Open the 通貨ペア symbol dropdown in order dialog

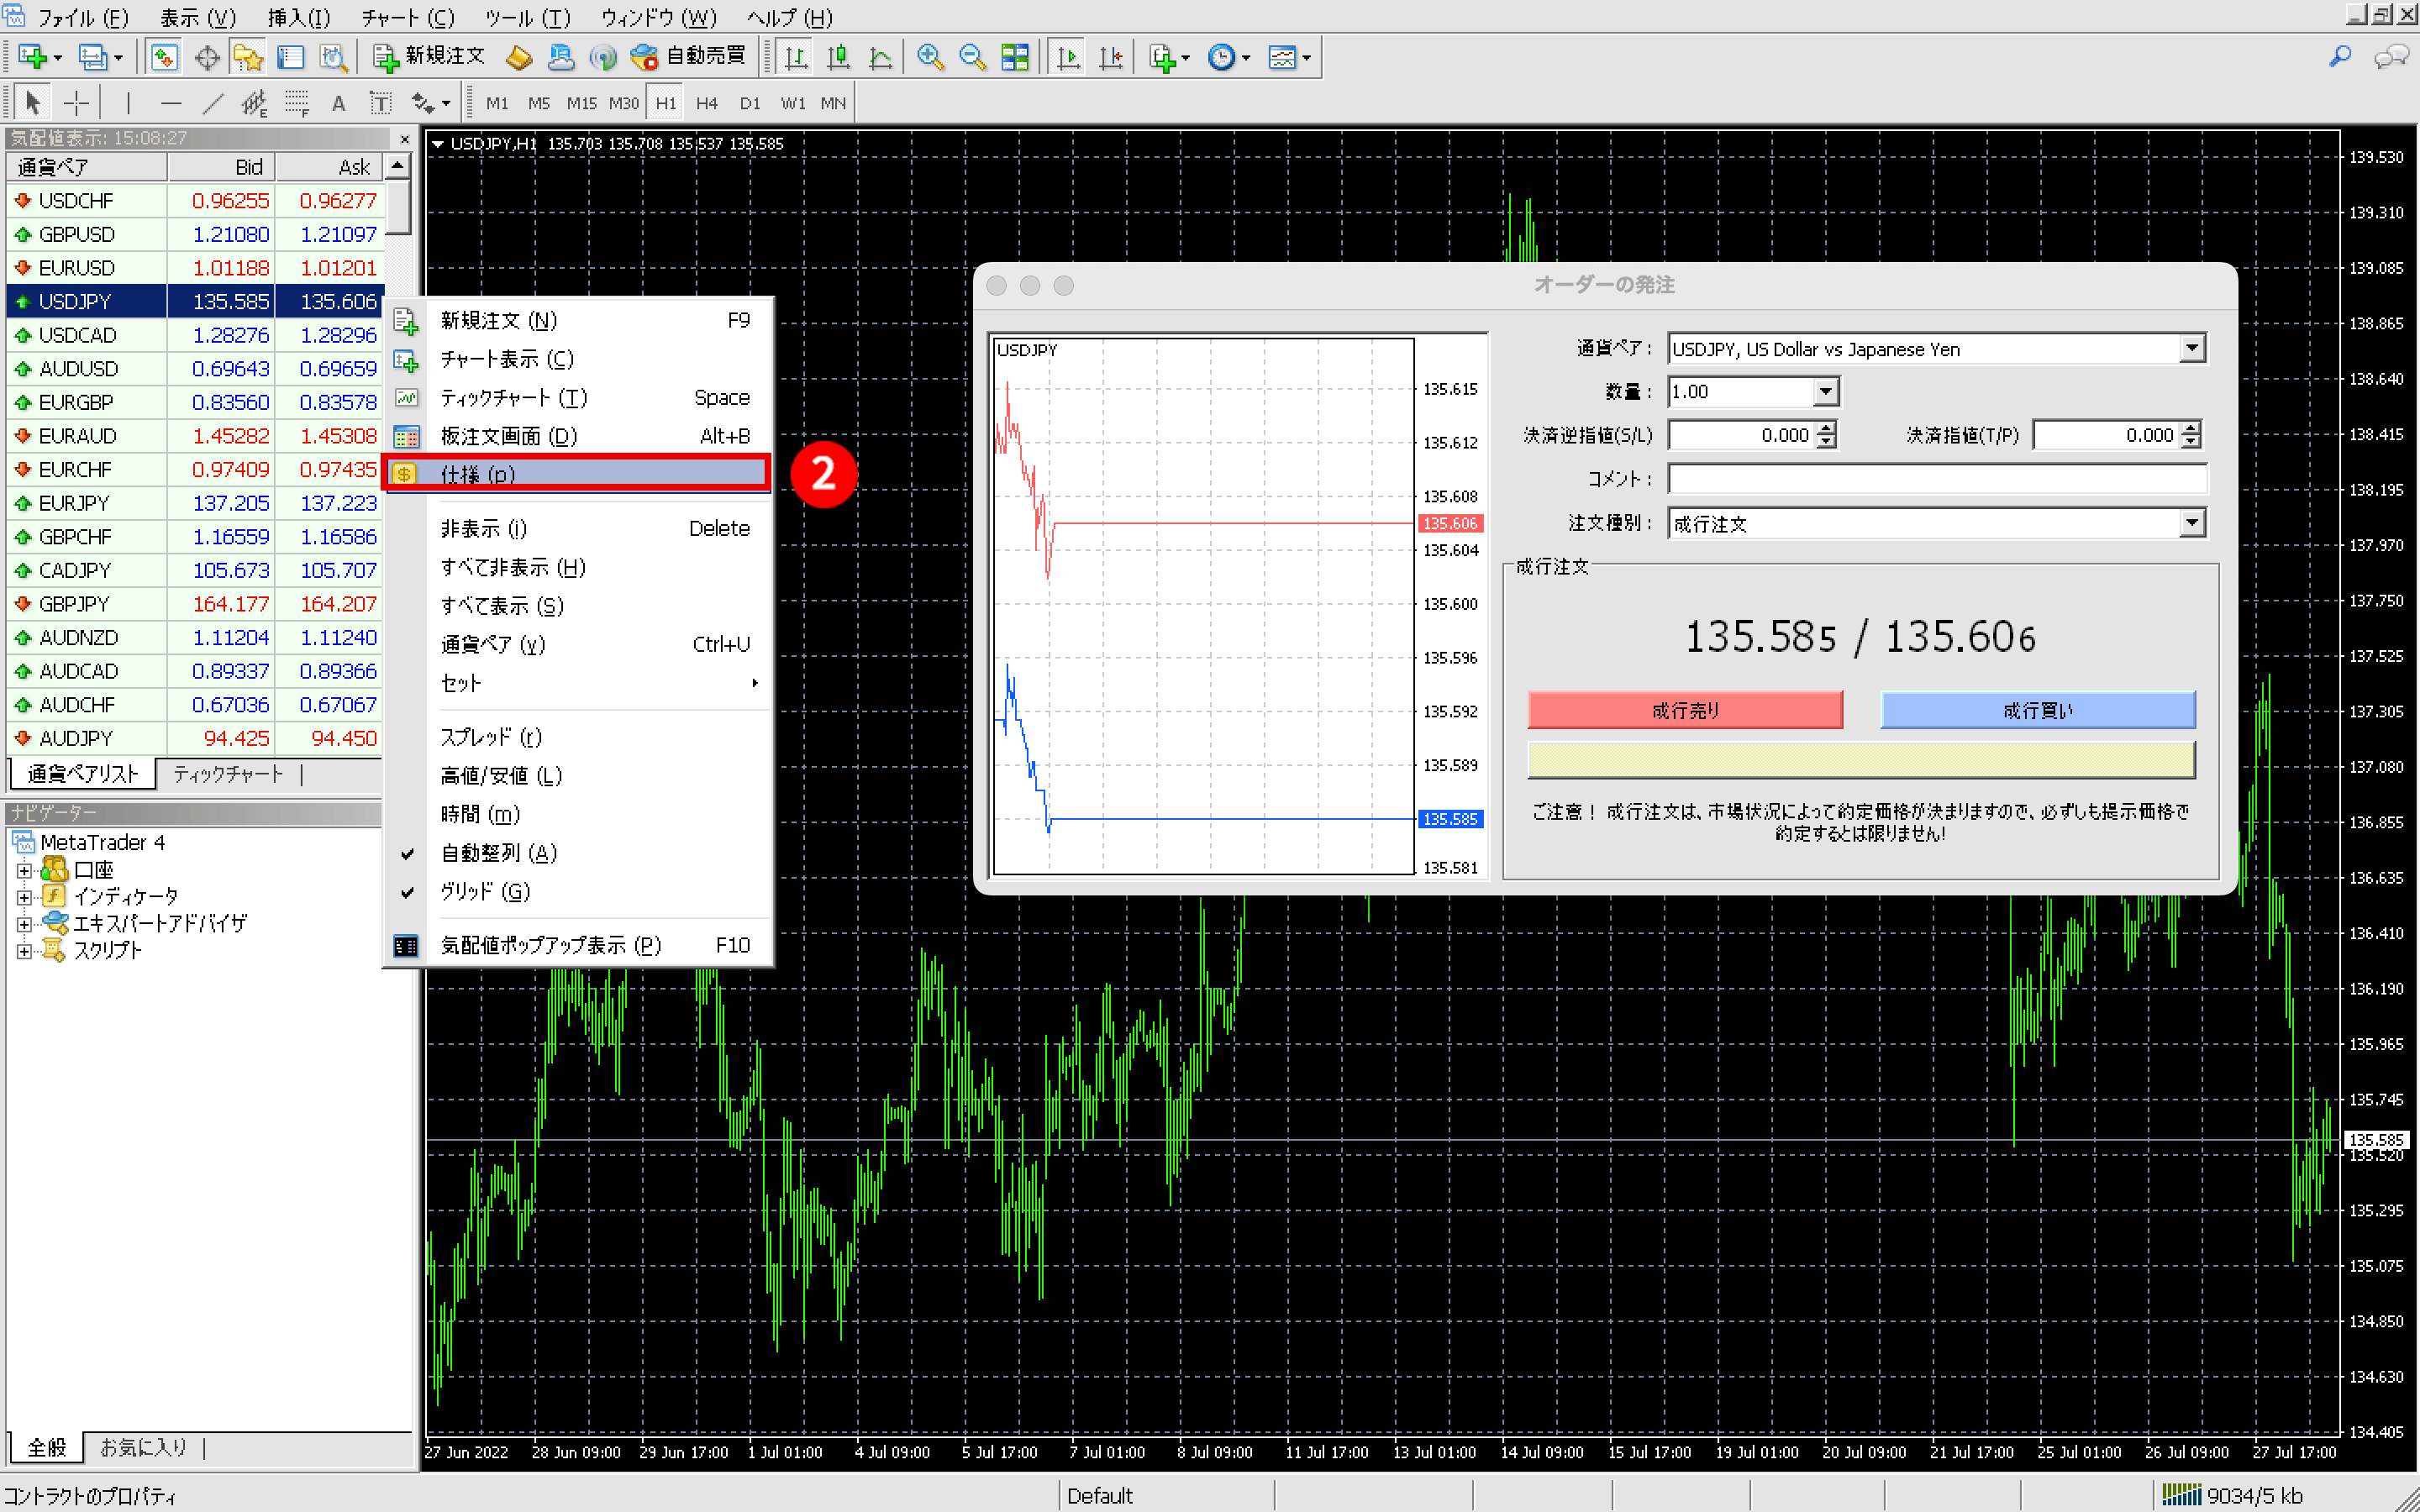point(2191,349)
